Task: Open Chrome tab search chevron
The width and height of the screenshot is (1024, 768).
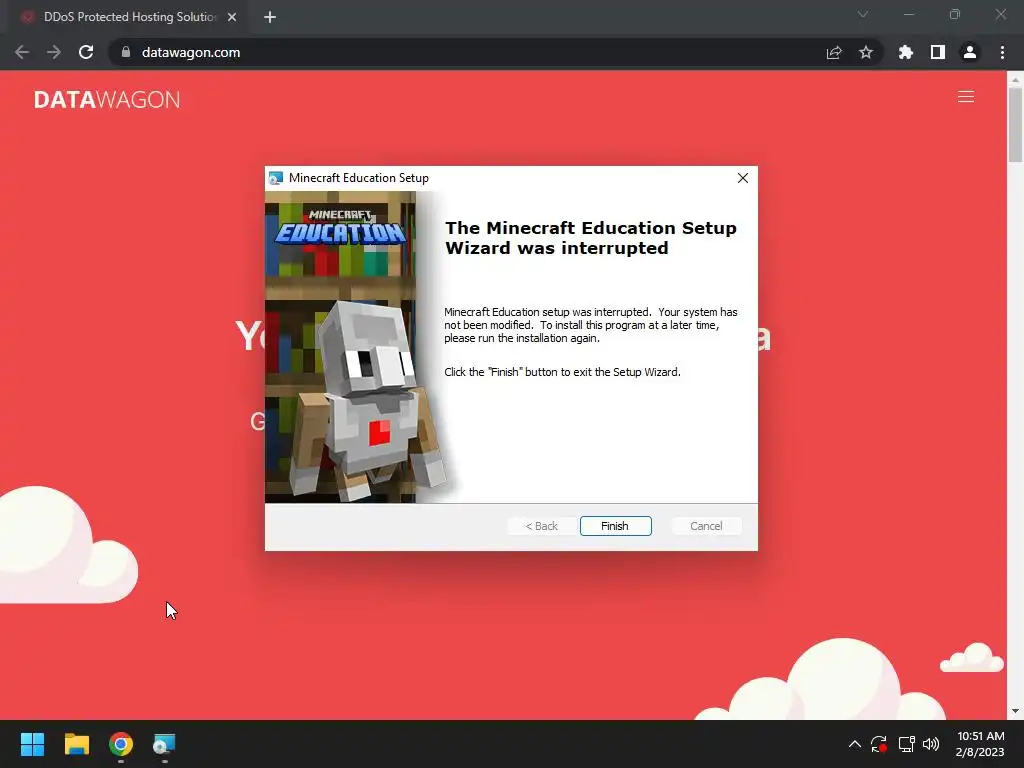Action: 863,14
